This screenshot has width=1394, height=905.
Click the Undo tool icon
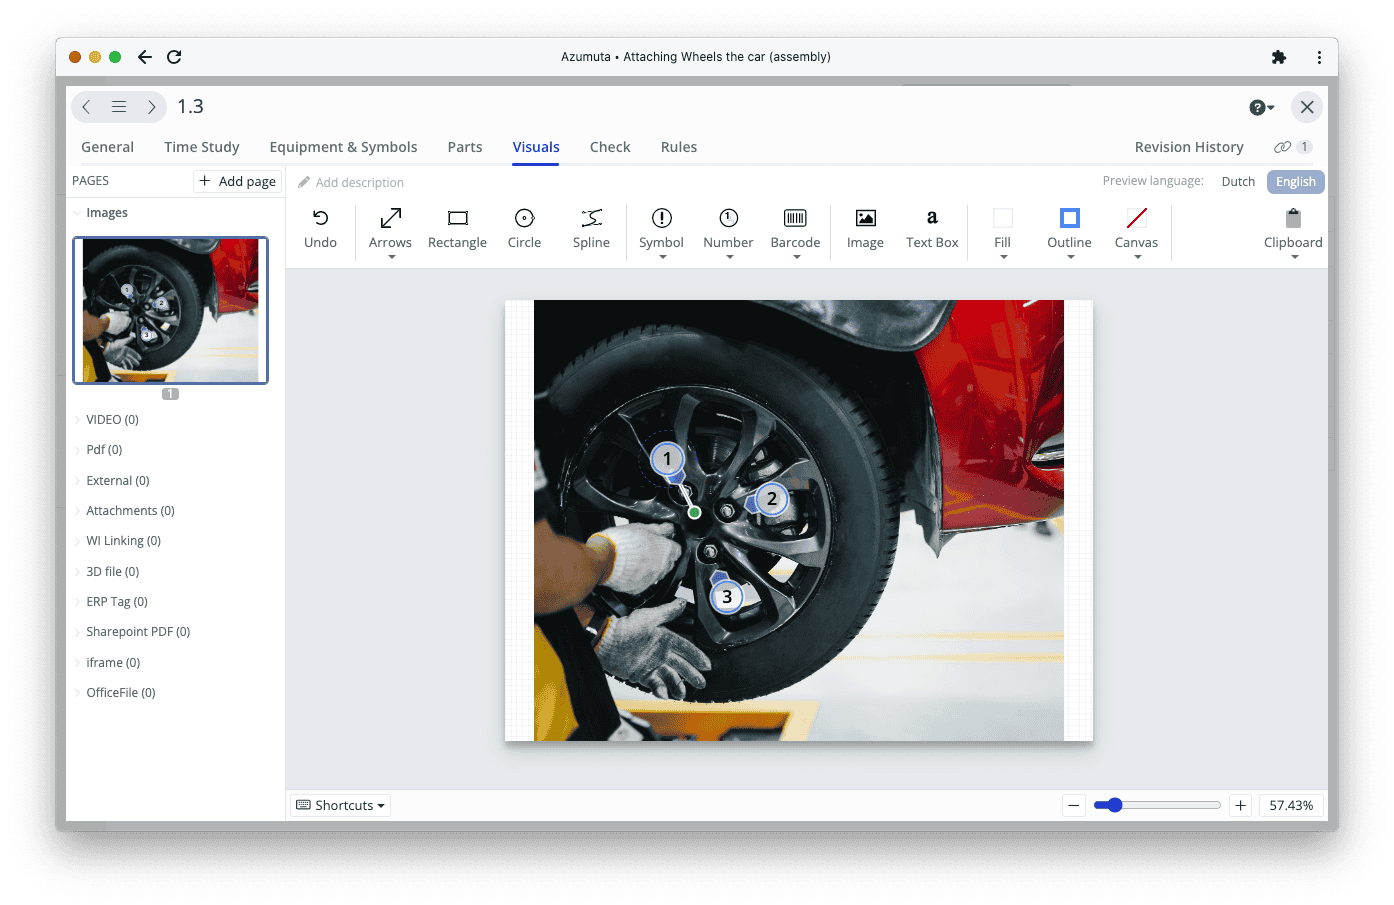[x=320, y=219]
